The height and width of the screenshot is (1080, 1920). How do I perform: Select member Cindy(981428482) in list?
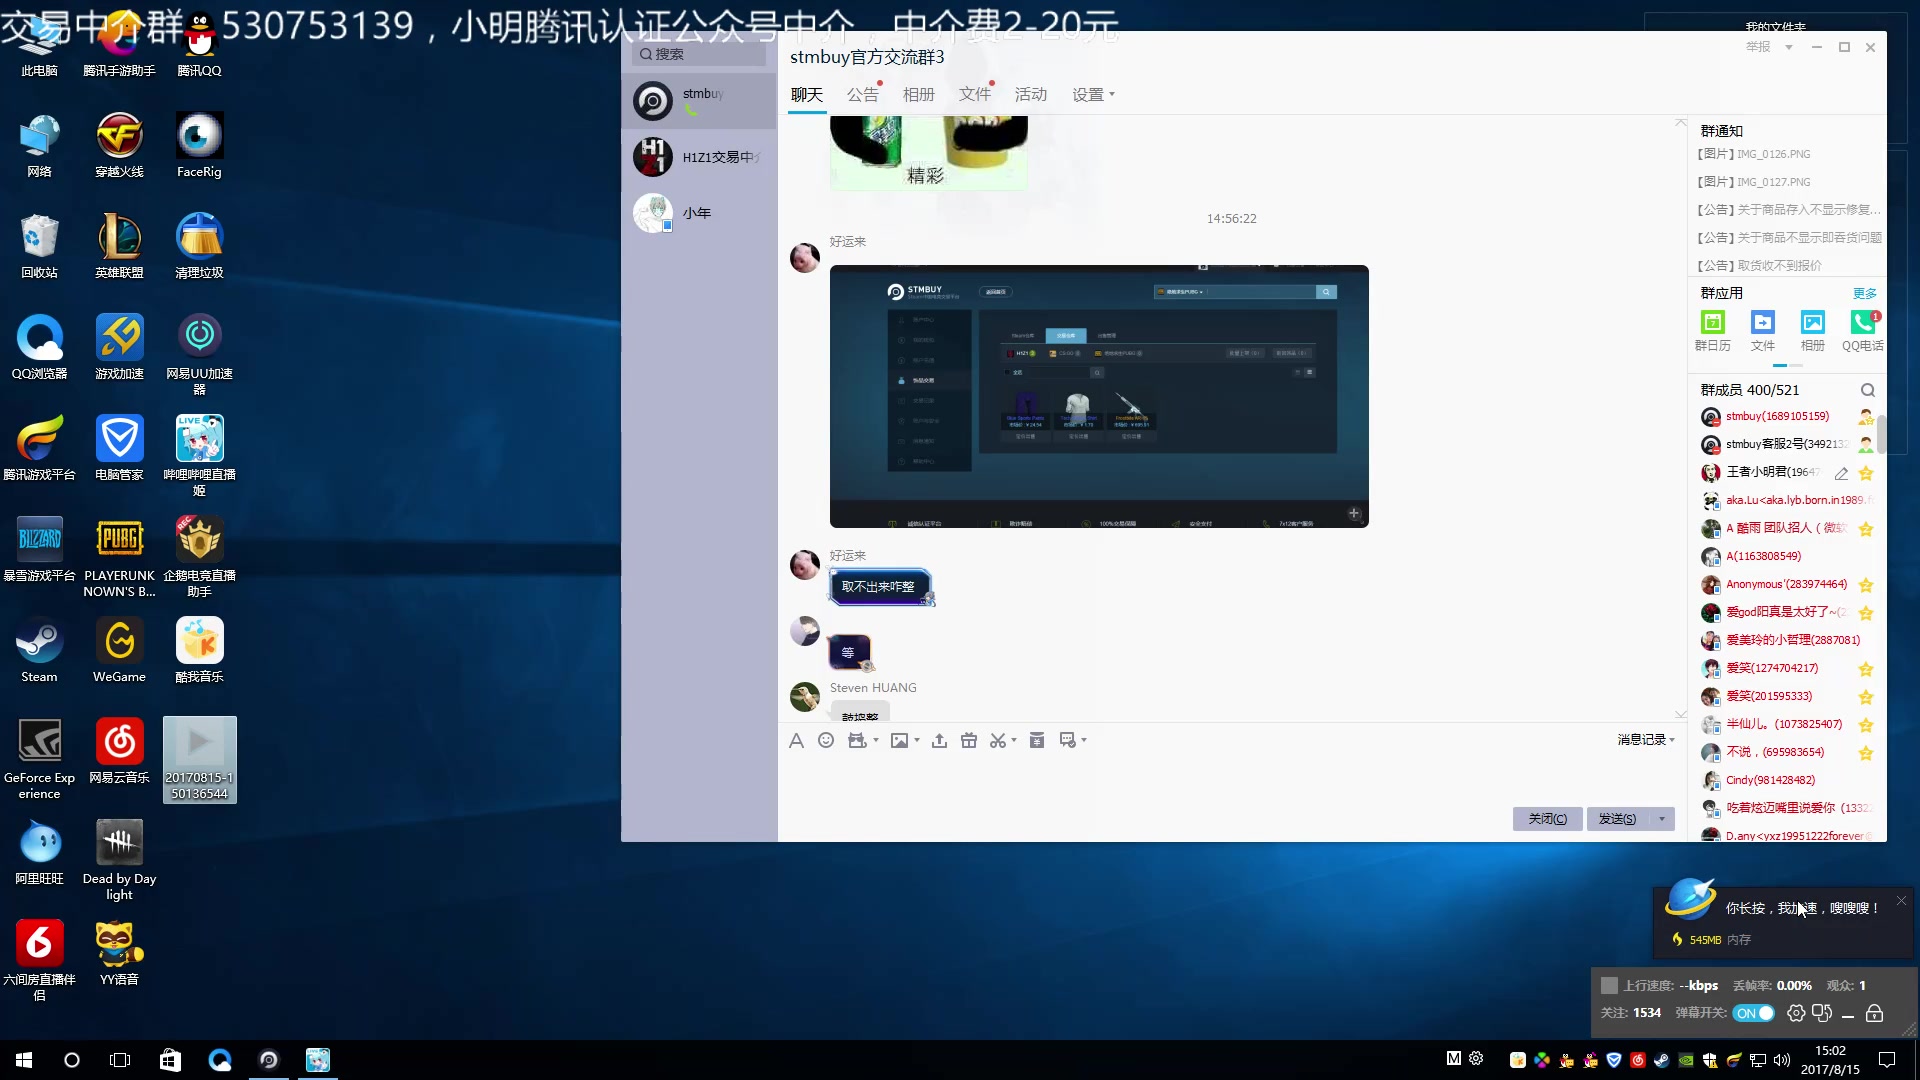coord(1786,780)
